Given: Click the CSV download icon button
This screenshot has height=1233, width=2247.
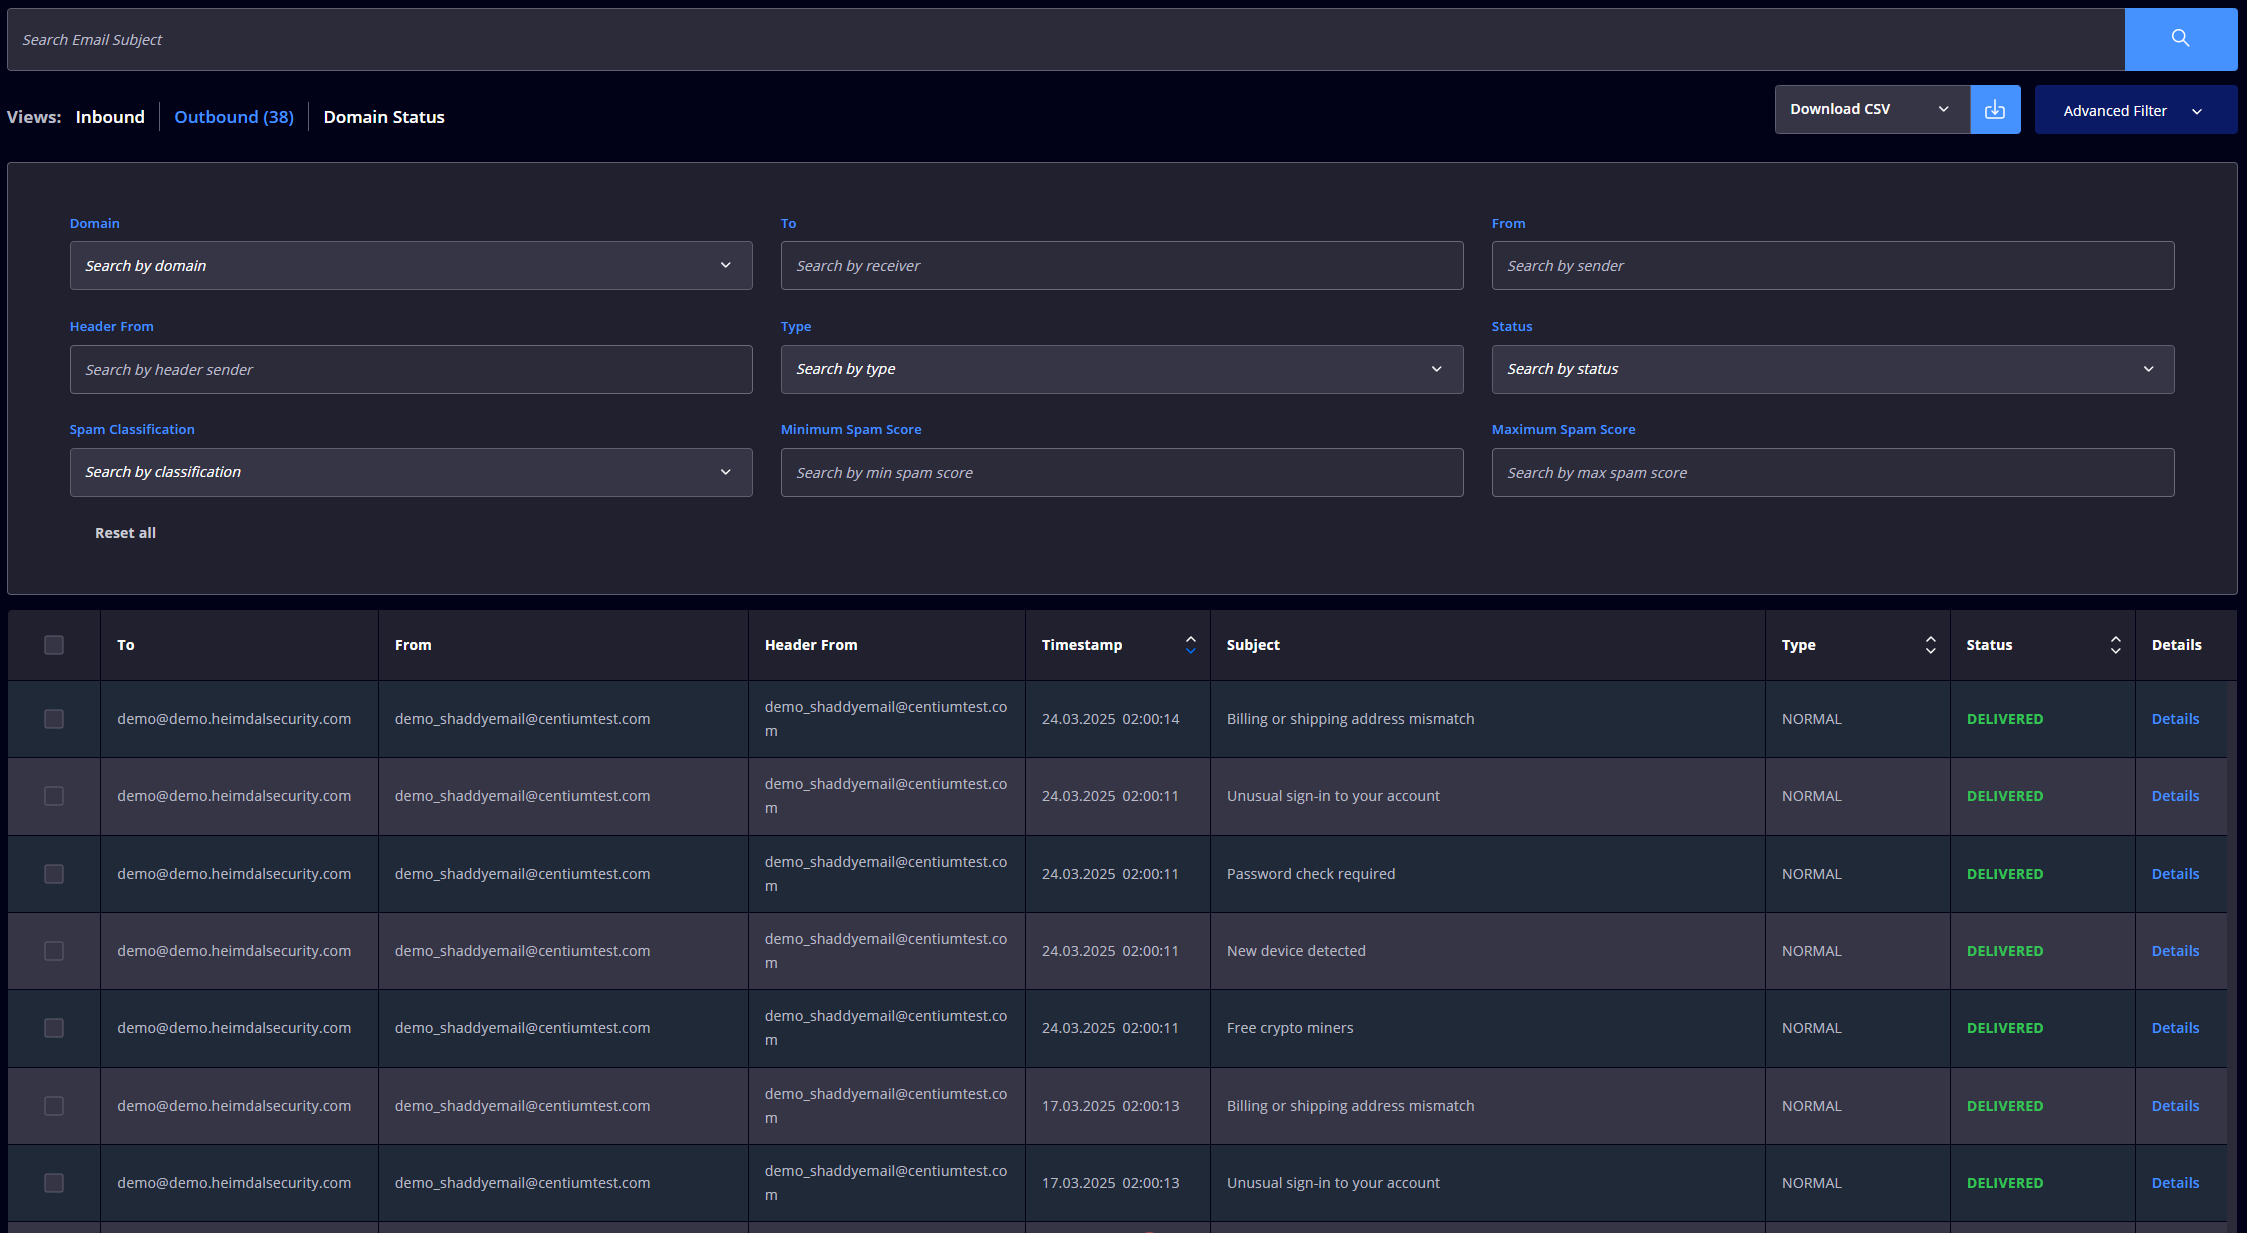Looking at the screenshot, I should (1995, 110).
